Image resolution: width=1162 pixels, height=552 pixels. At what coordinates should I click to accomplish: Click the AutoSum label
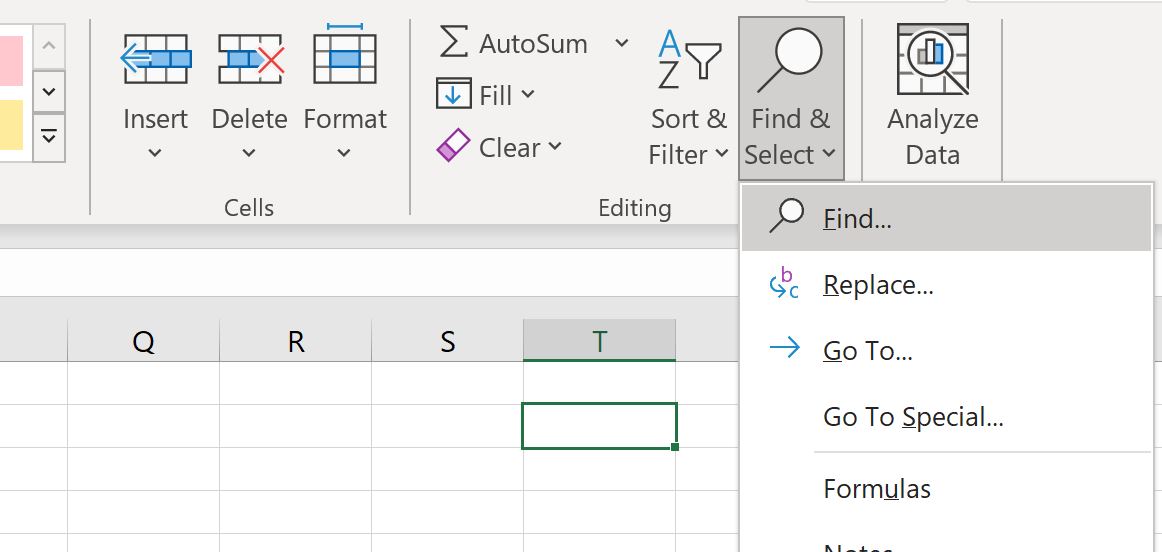(533, 44)
